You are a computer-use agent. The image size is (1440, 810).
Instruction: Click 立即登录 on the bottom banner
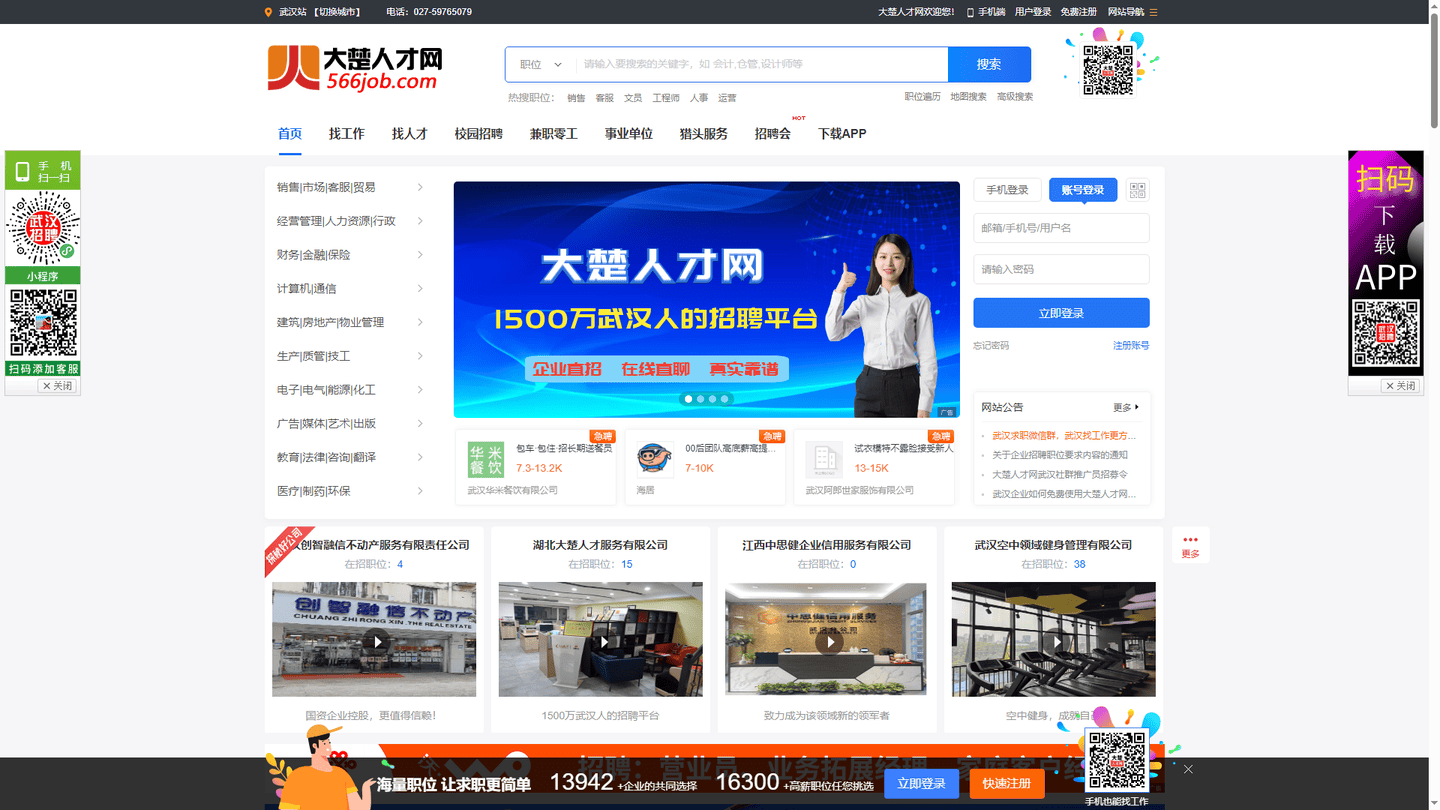[921, 784]
